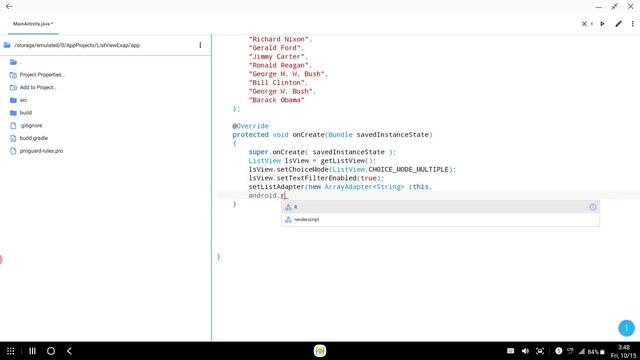Minimize the AIDE window
The height and width of the screenshot is (360, 640).
[x=599, y=7]
